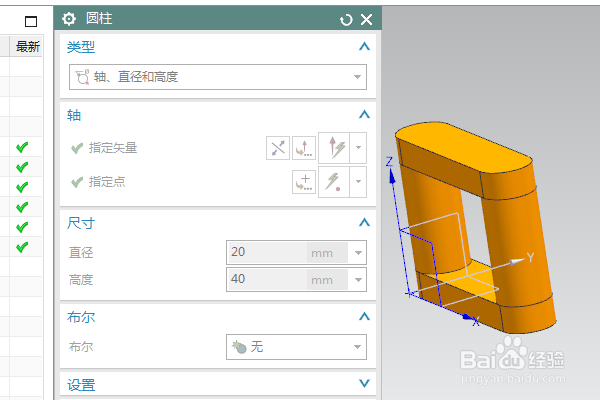600x400 pixels.
Task: Click the 尺寸 section title
Action: [x=81, y=223]
